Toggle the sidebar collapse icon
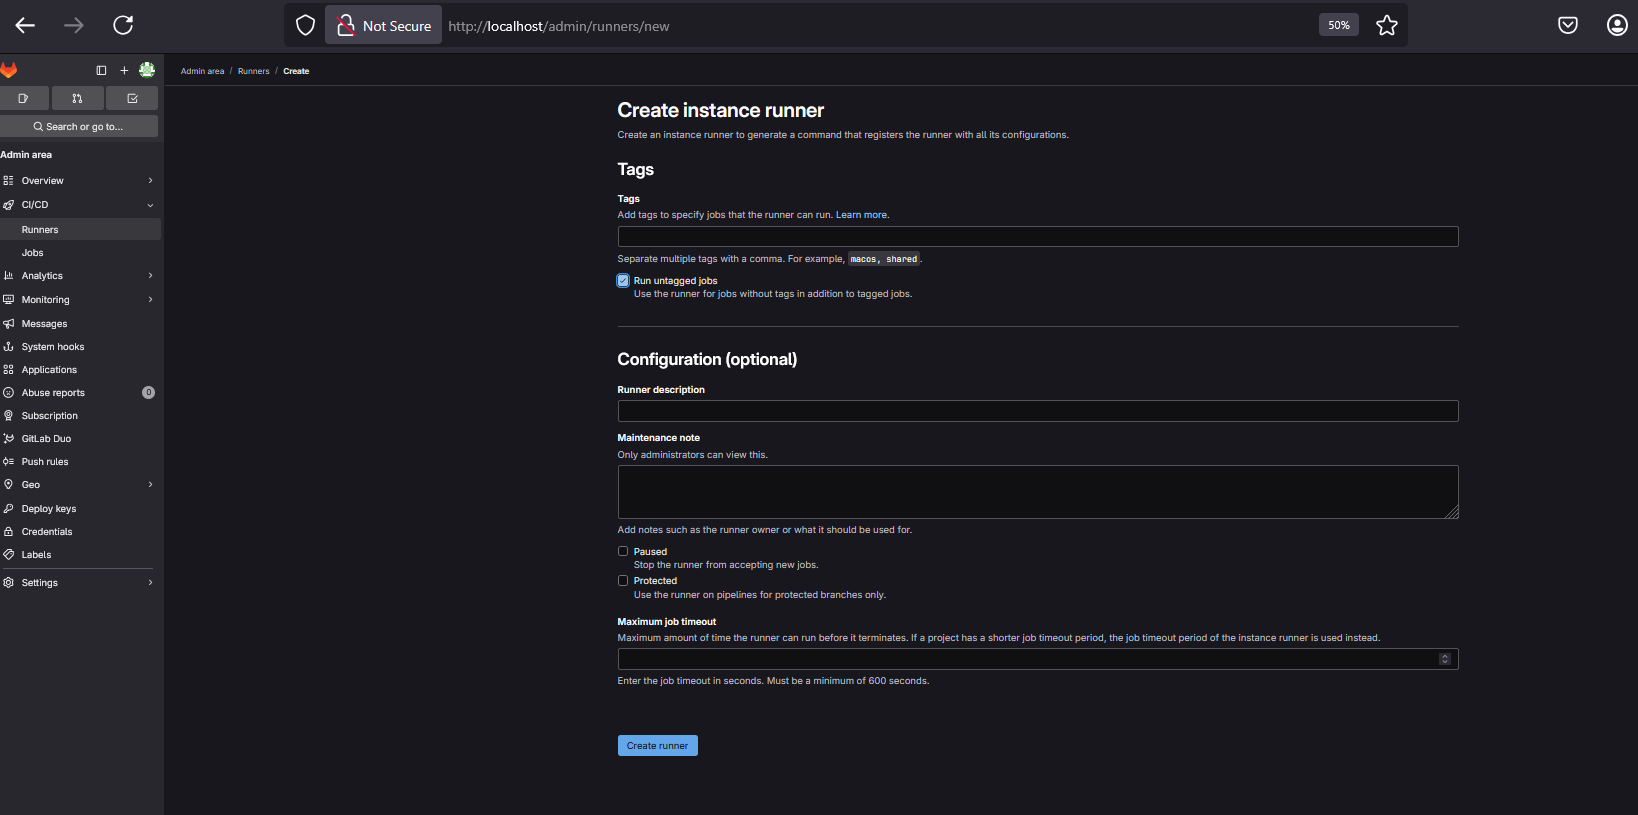Image resolution: width=1638 pixels, height=815 pixels. [x=101, y=70]
